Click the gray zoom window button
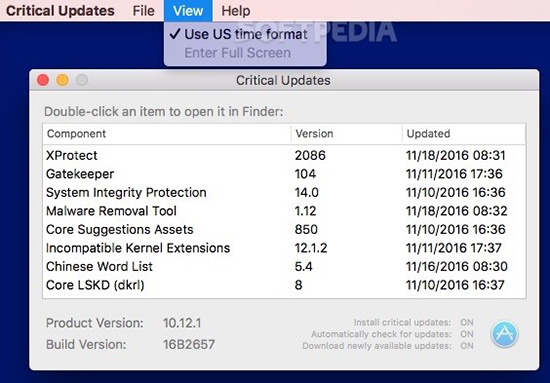The width and height of the screenshot is (550, 383). pyautogui.click(x=82, y=80)
